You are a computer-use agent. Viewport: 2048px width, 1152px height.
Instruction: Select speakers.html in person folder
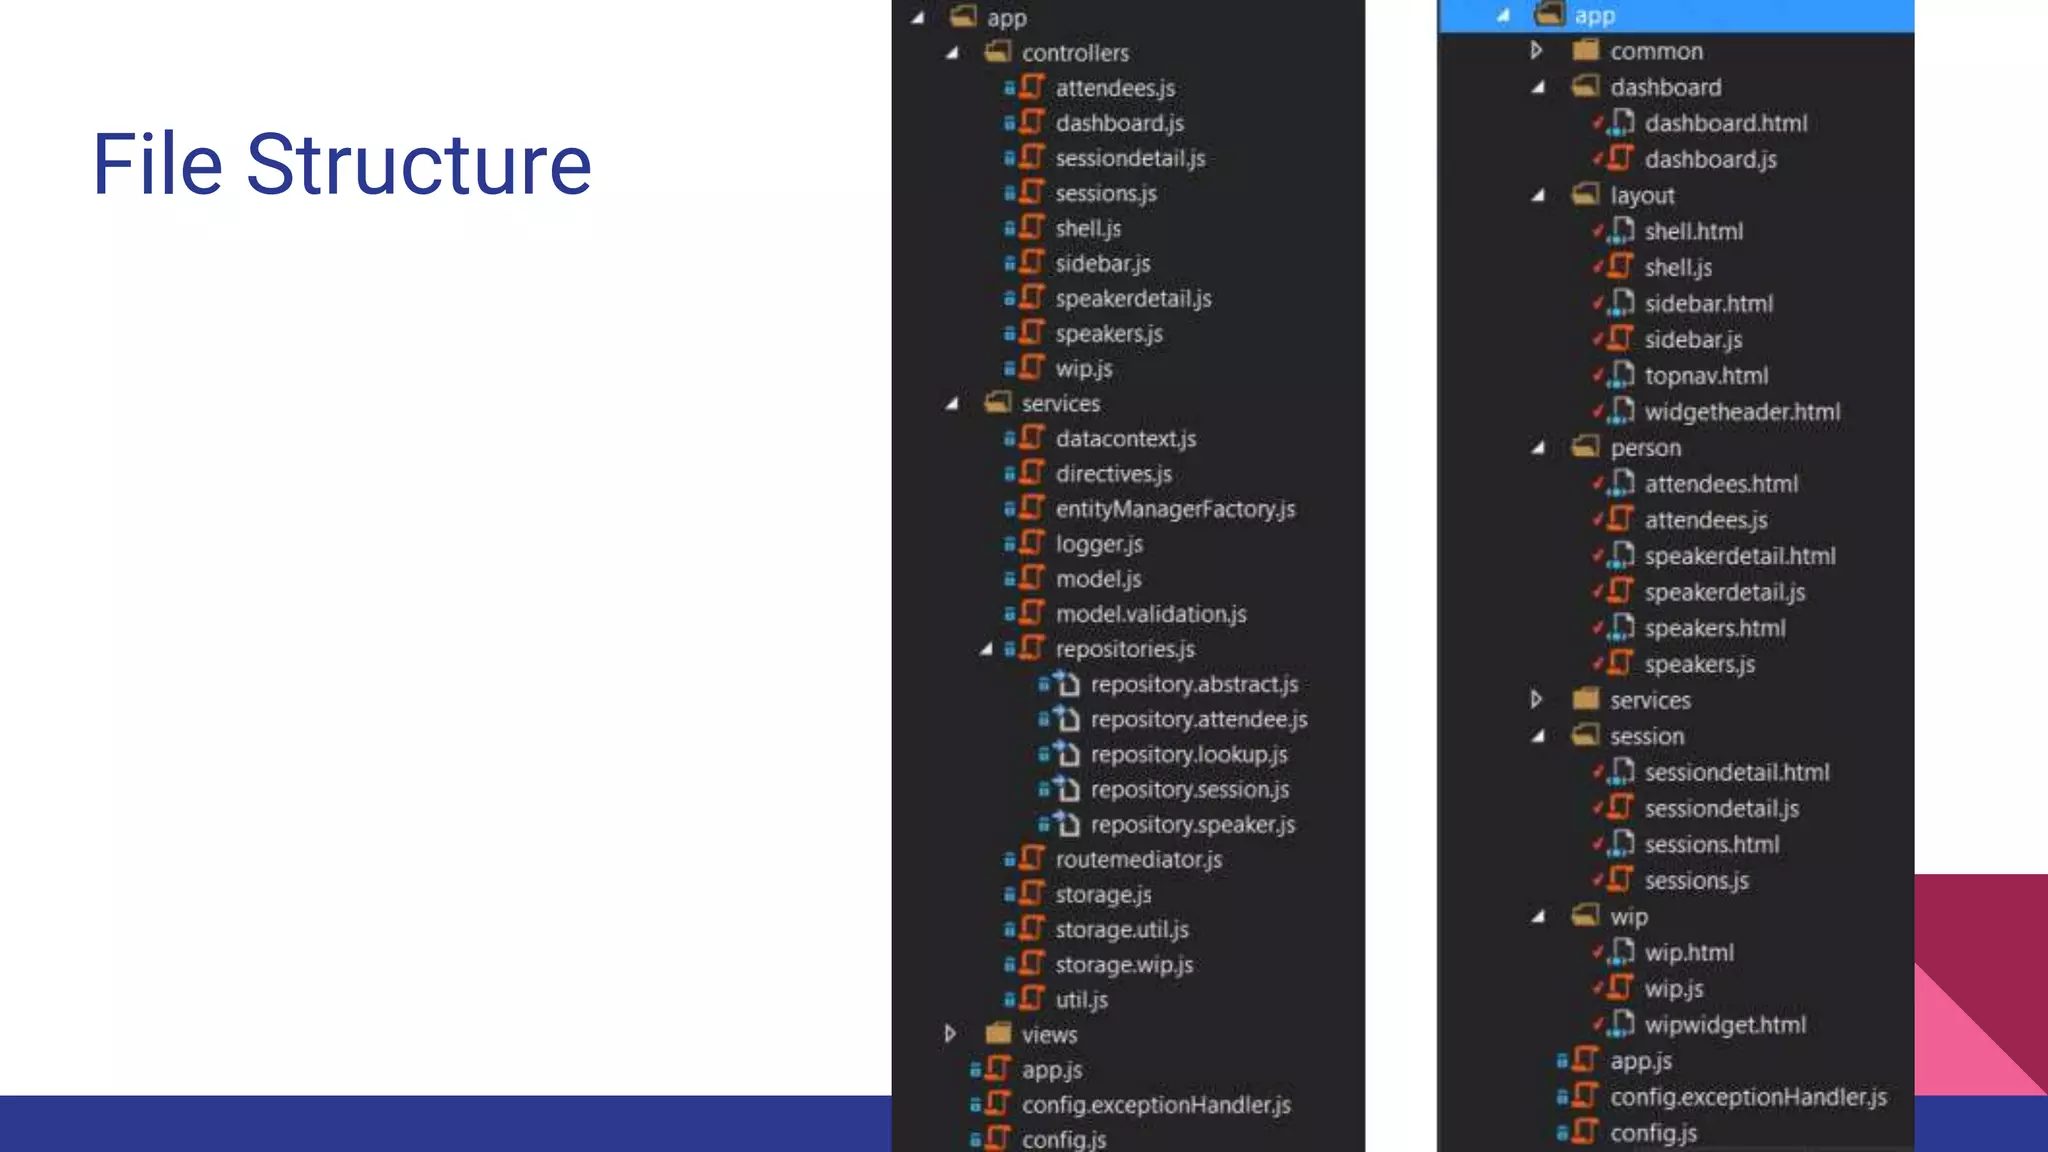tap(1715, 628)
